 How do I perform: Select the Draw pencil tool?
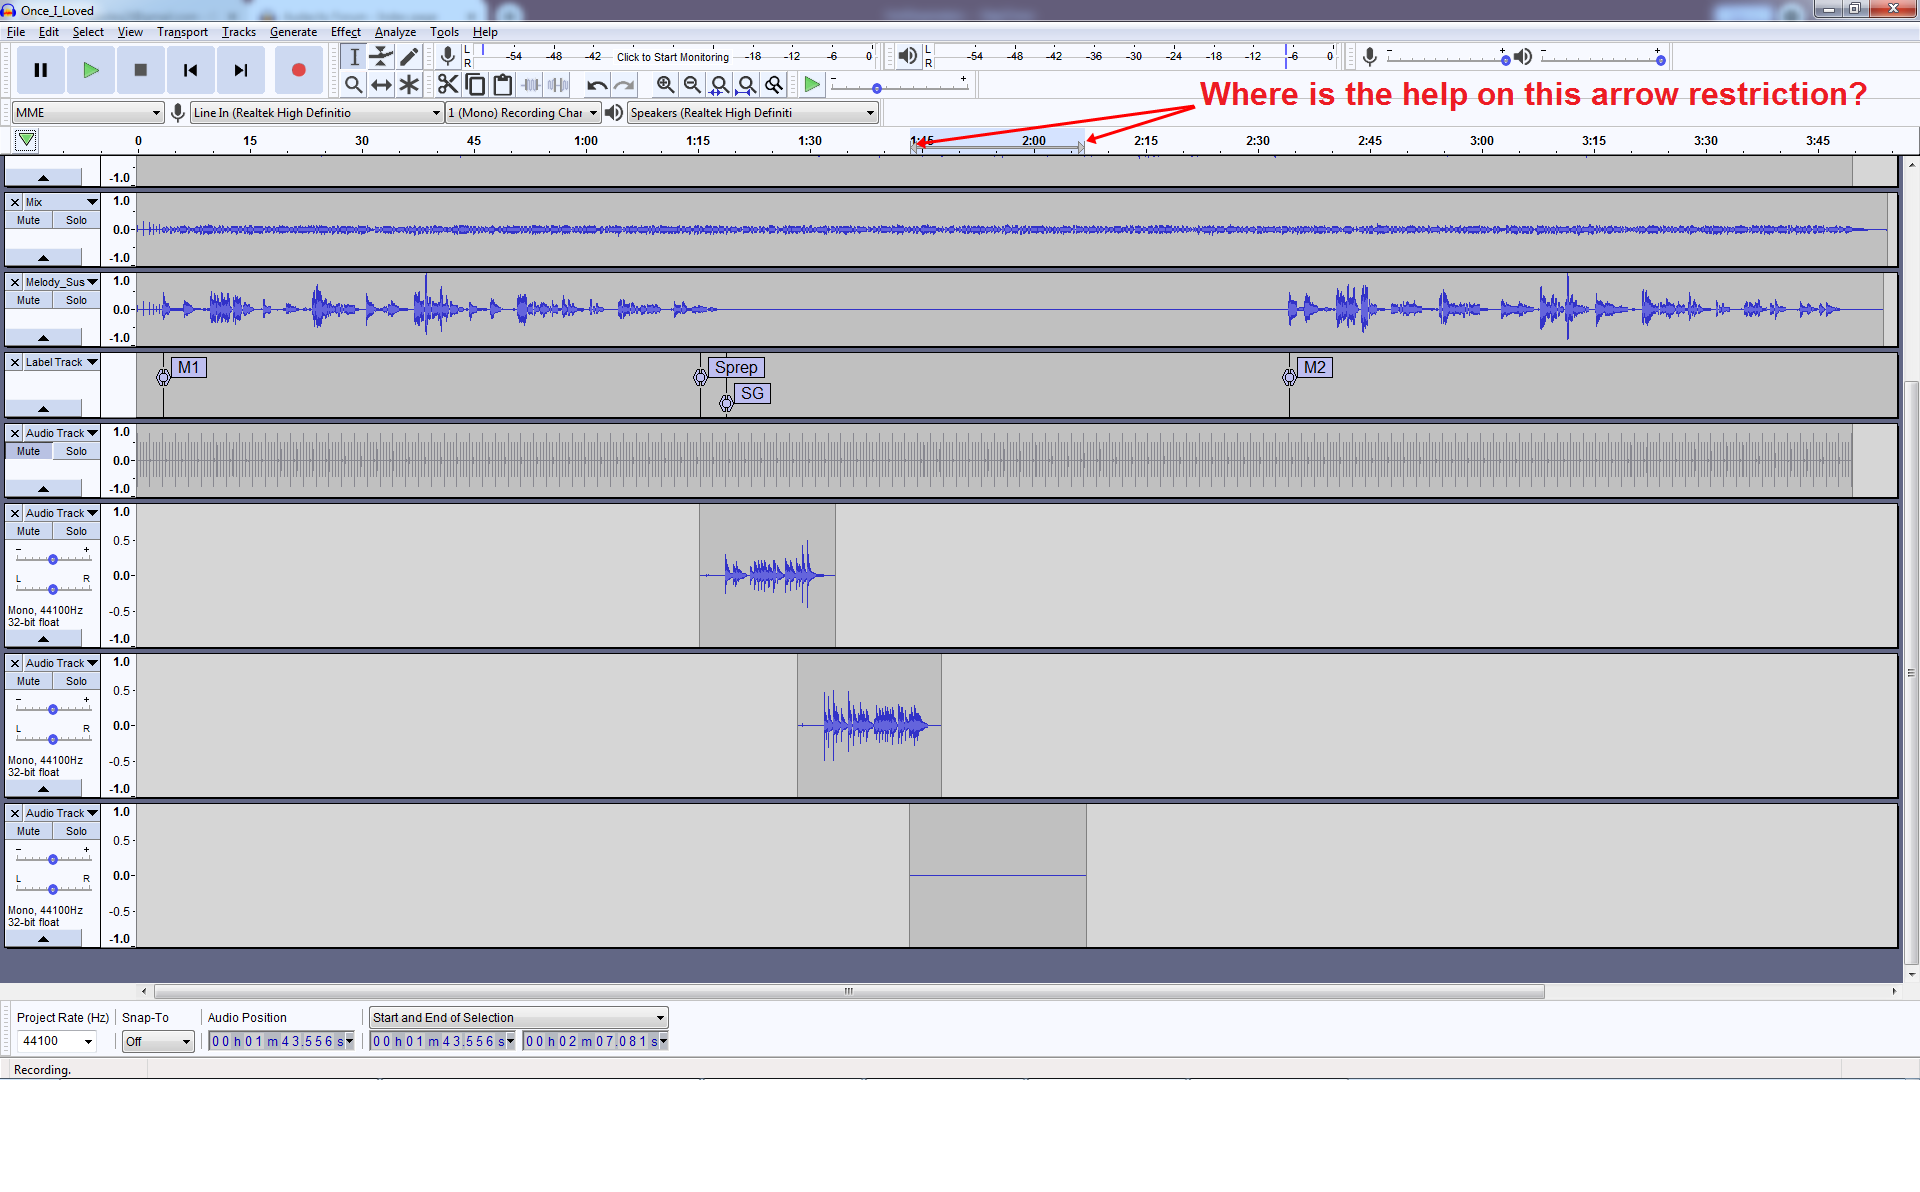tap(409, 57)
